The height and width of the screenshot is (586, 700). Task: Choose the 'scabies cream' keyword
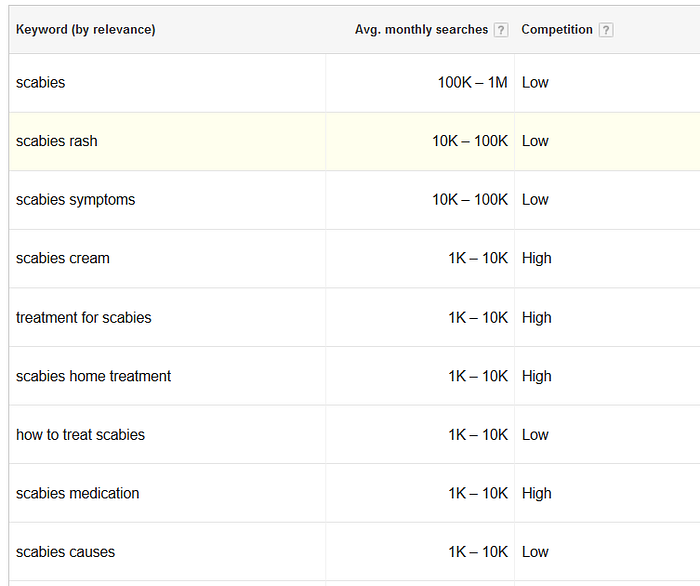(63, 258)
